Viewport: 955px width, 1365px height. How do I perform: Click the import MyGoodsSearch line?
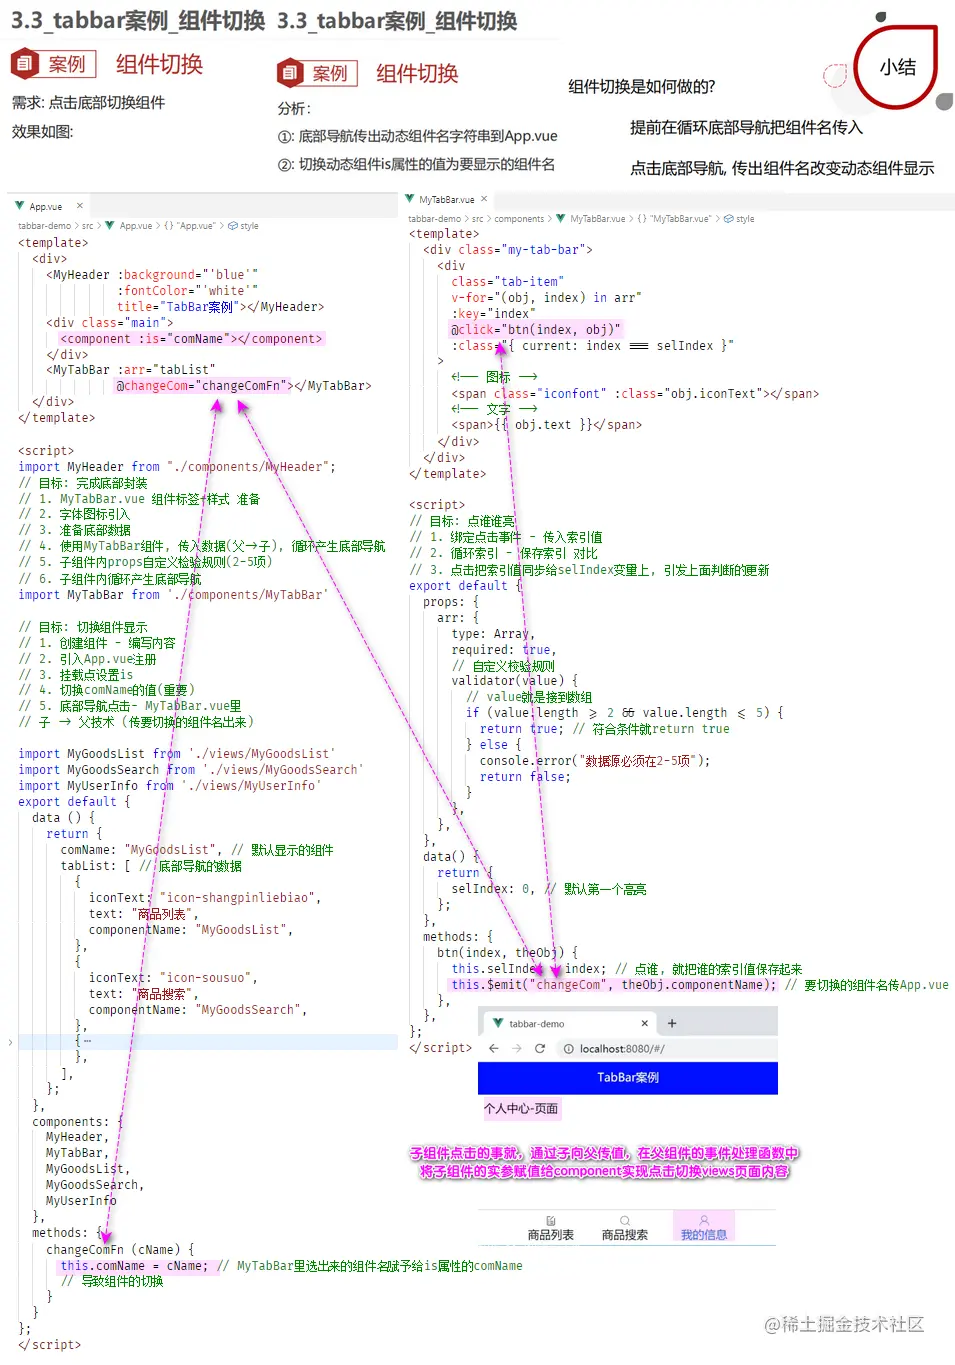190,769
